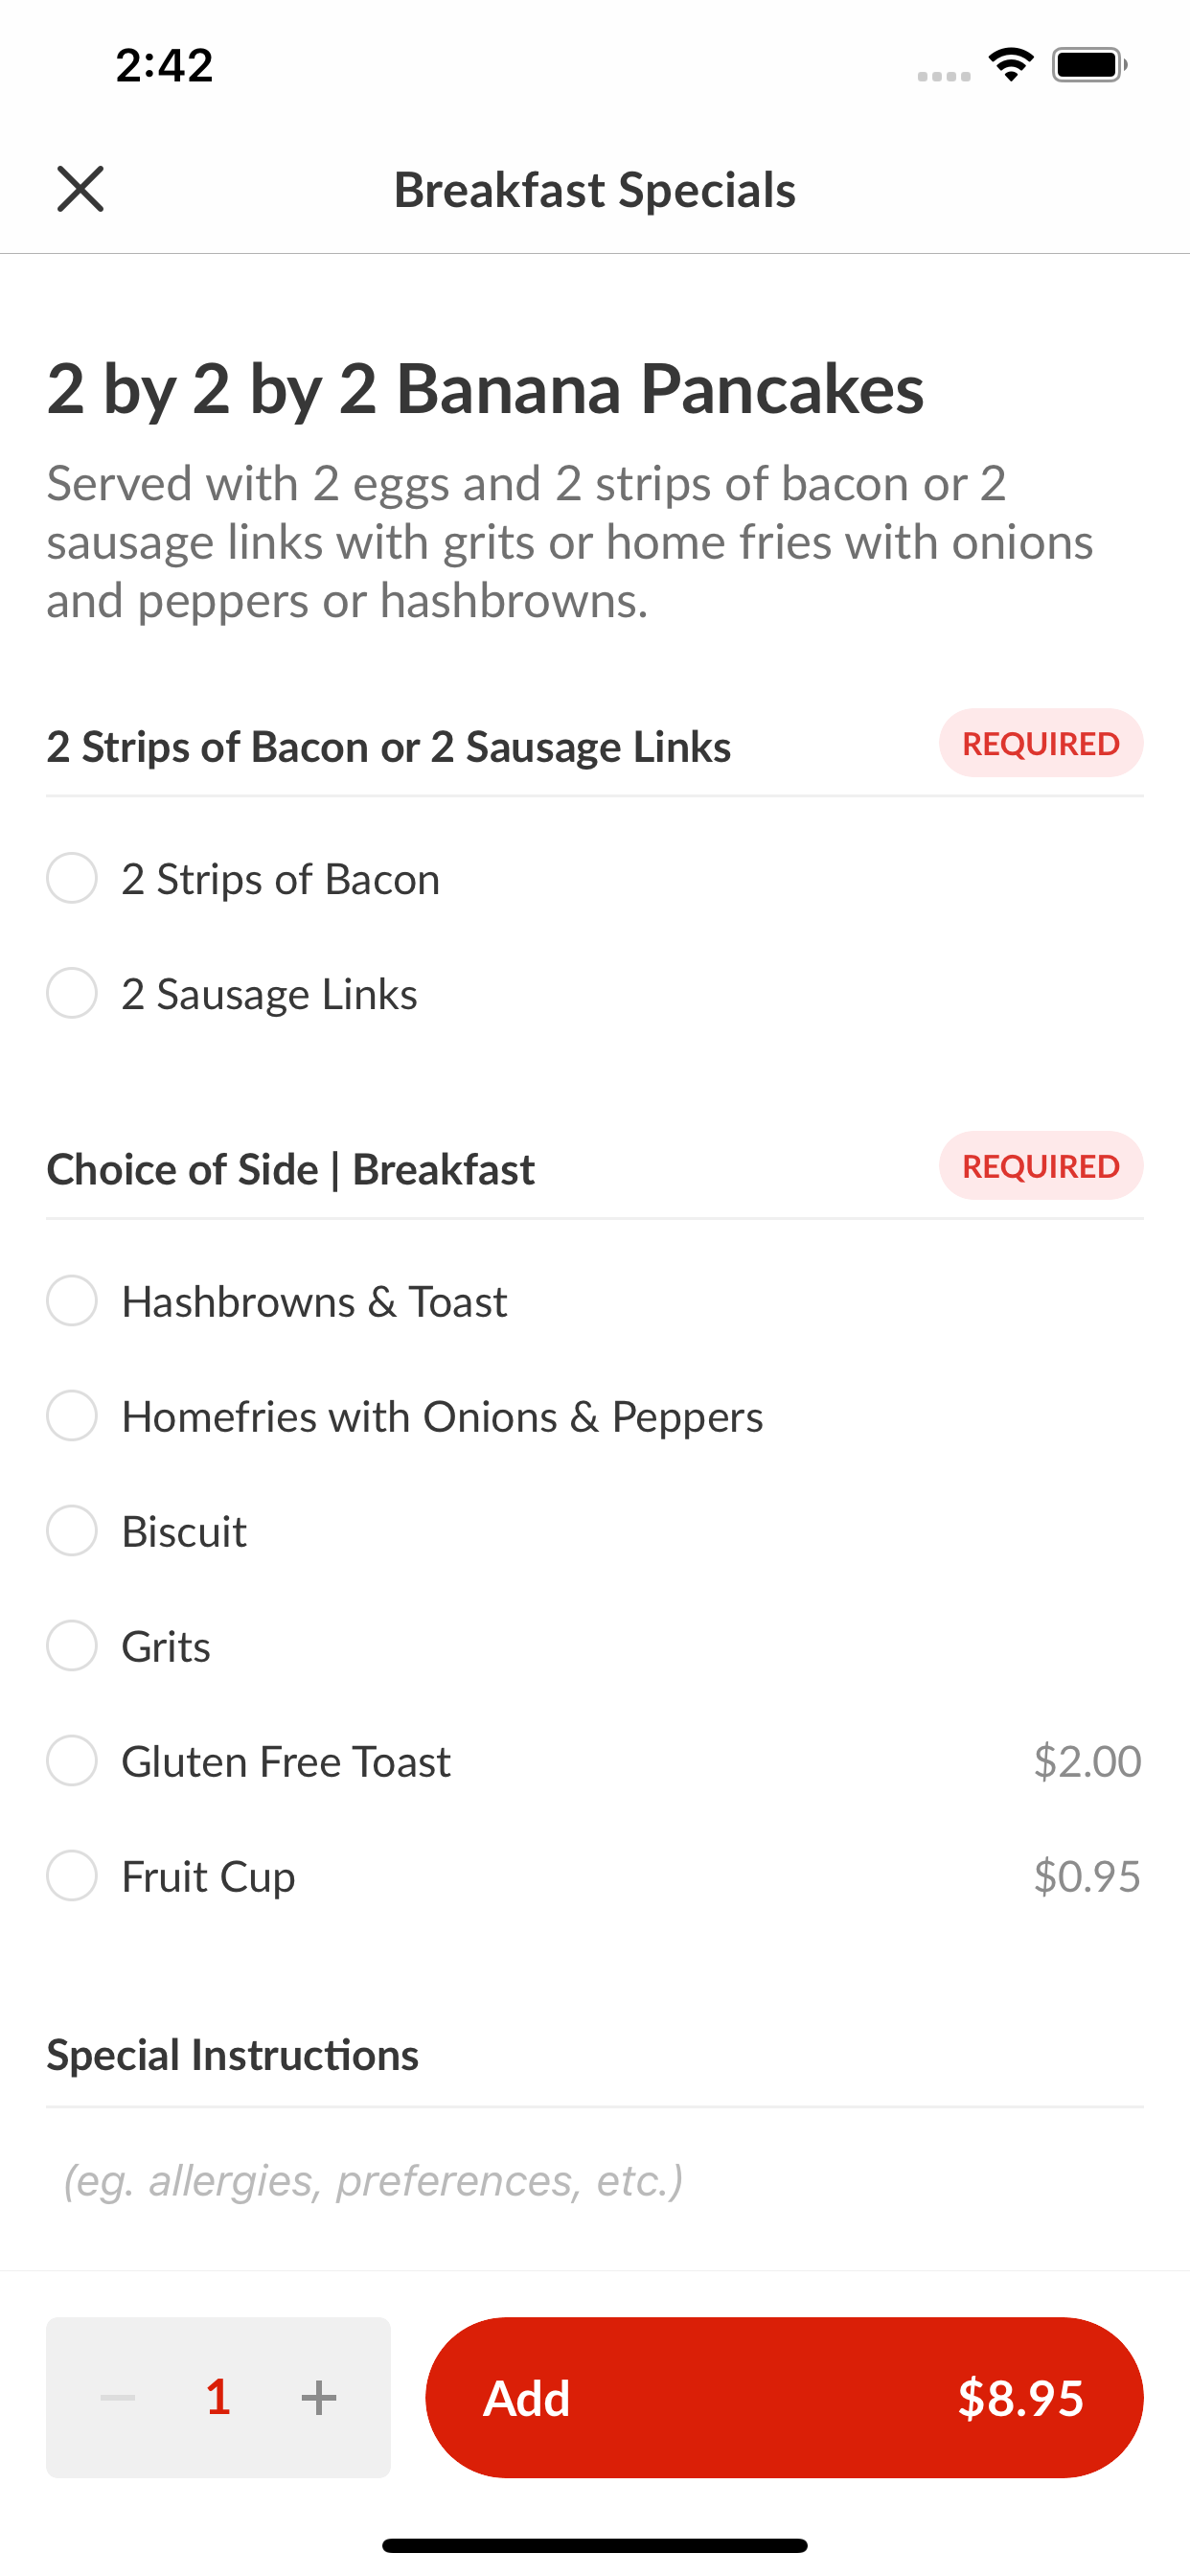Tap the Special Instructions heading

pyautogui.click(x=233, y=2055)
